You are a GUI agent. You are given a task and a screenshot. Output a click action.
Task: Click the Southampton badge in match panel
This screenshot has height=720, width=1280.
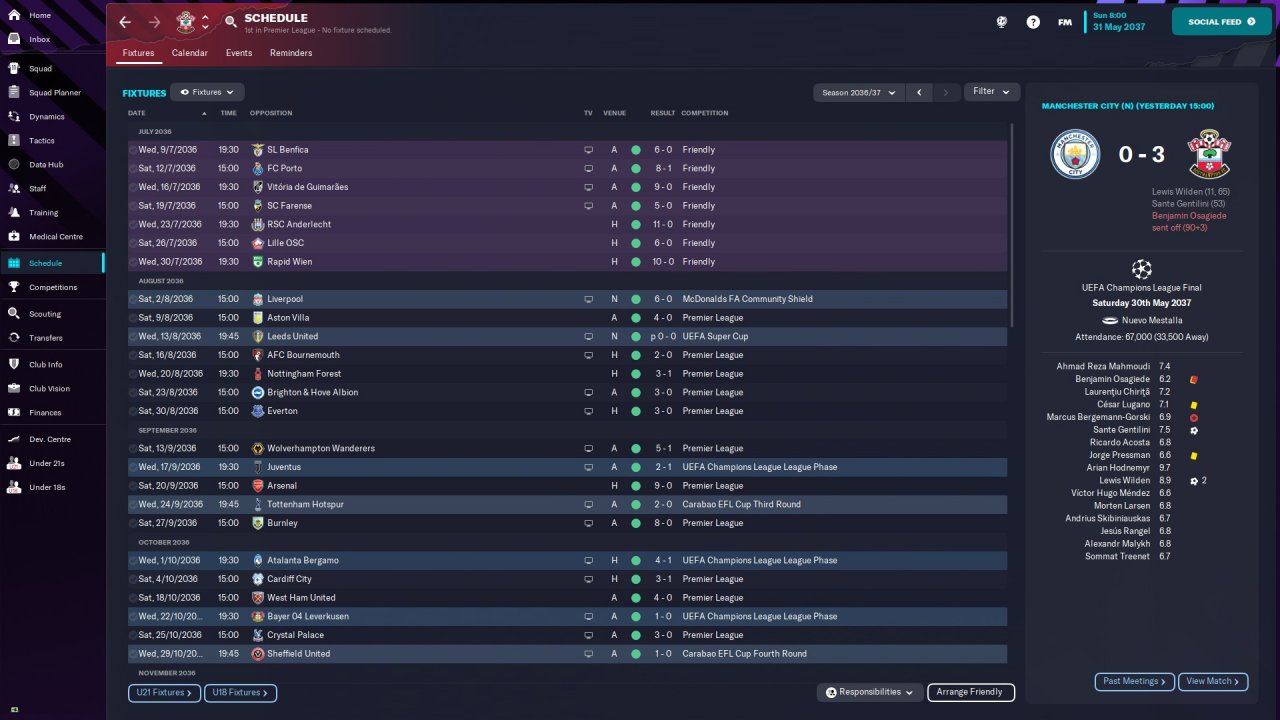pos(1209,155)
